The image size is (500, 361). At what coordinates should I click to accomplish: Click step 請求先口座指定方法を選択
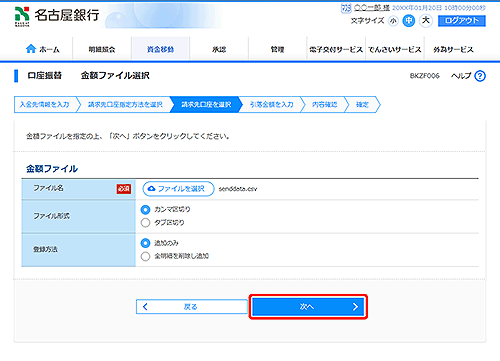125,105
